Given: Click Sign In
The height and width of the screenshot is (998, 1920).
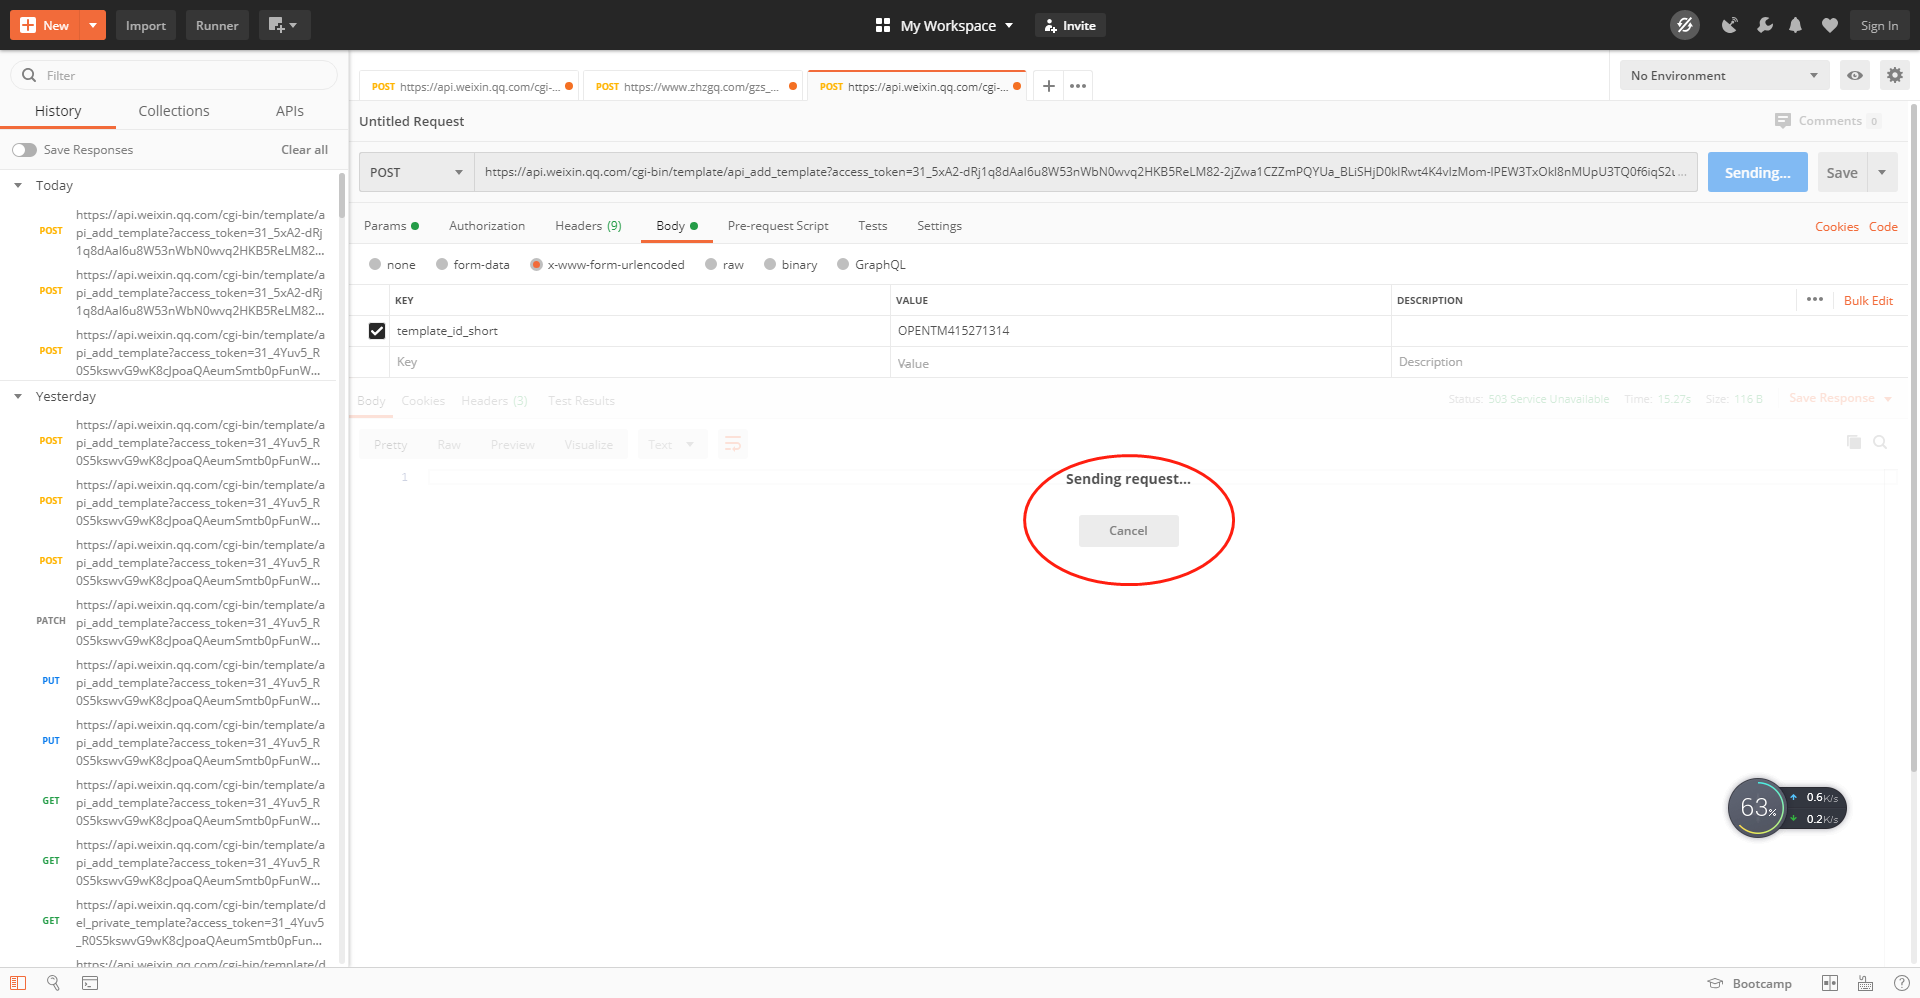Looking at the screenshot, I should pos(1879,25).
